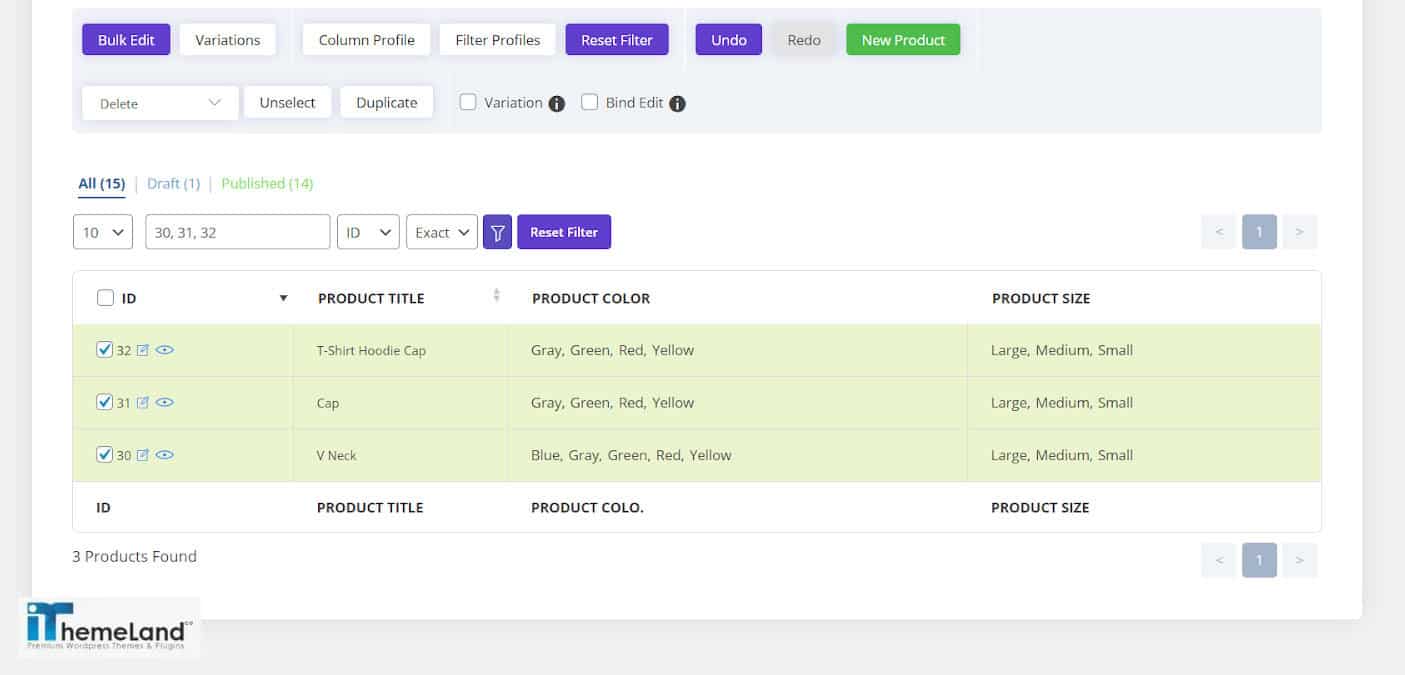Click edit icon for product 32
Image resolution: width=1405 pixels, height=675 pixels.
142,350
